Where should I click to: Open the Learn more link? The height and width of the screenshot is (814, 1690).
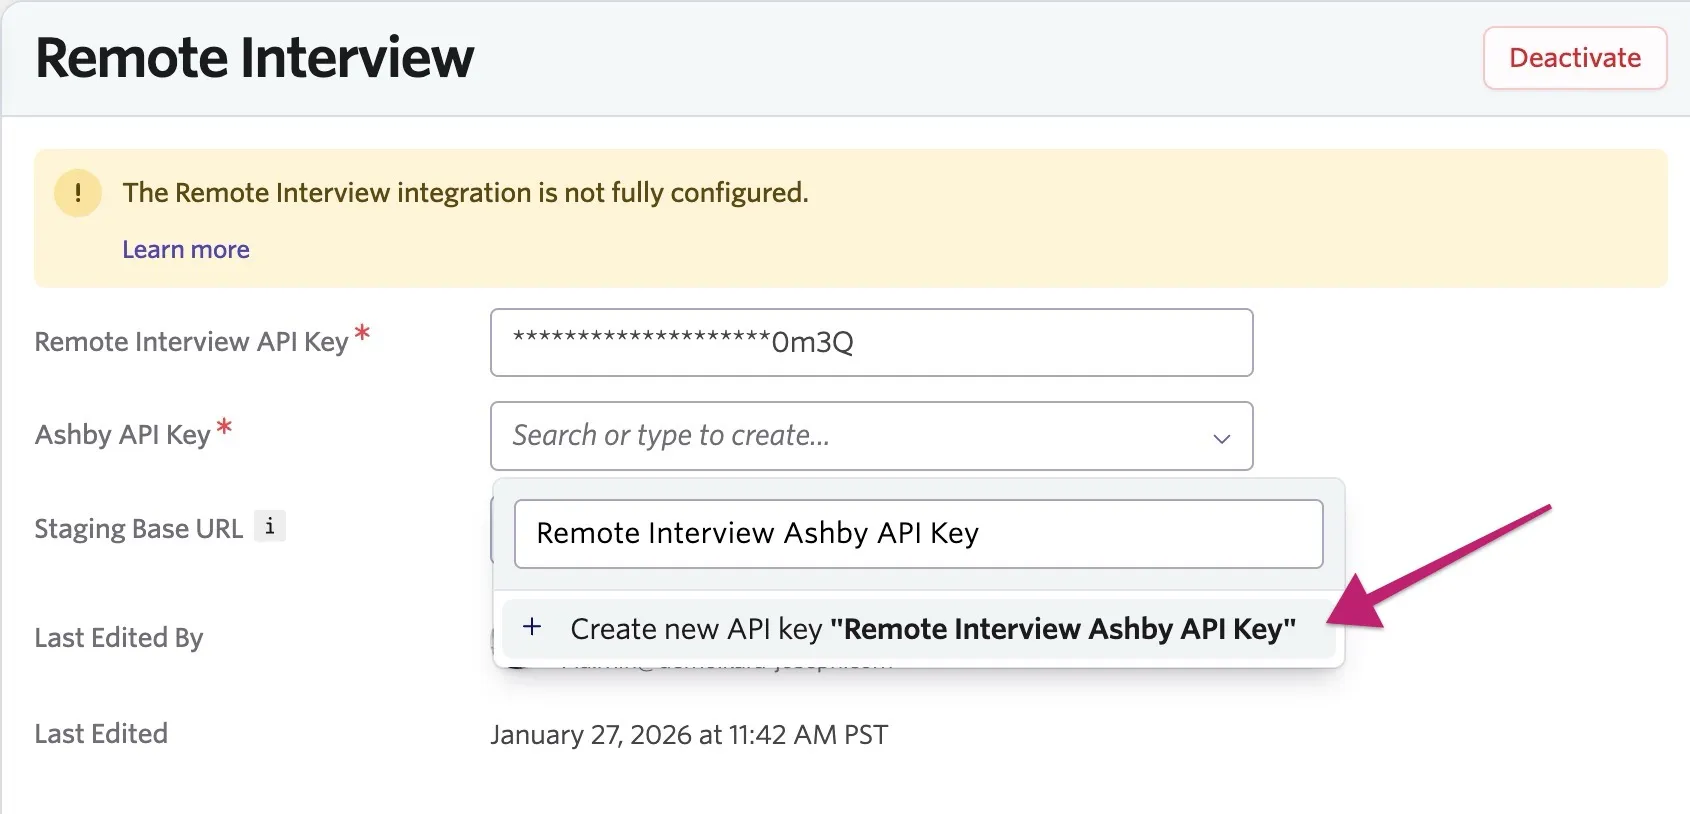[x=186, y=249]
